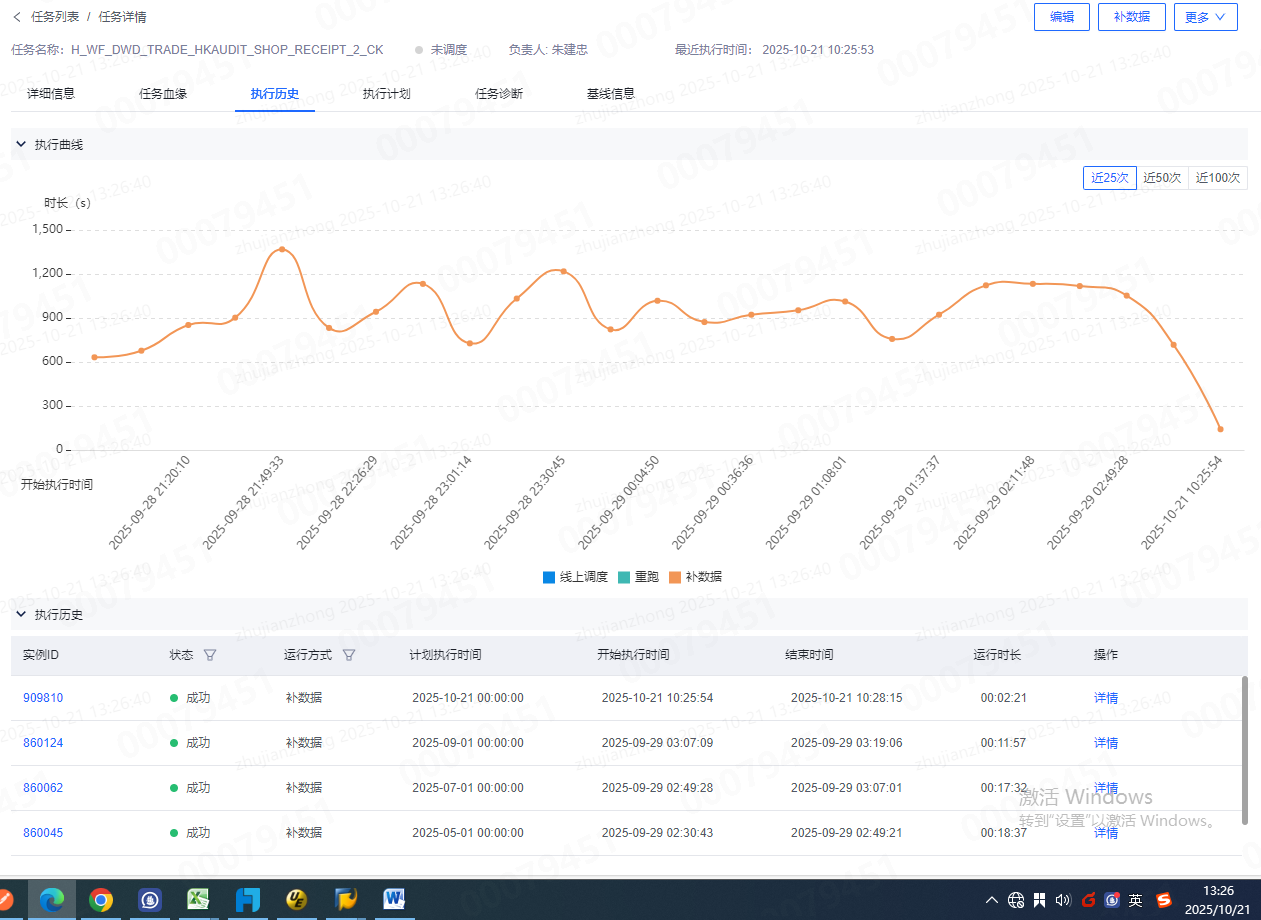This screenshot has width=1261, height=920.
Task: Collapse the 执行历史 table section
Action: tap(20, 614)
